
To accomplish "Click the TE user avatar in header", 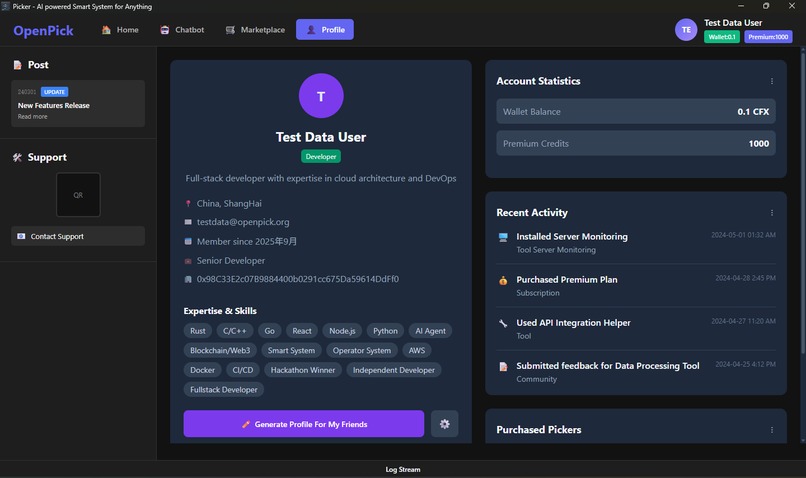I will pos(686,30).
